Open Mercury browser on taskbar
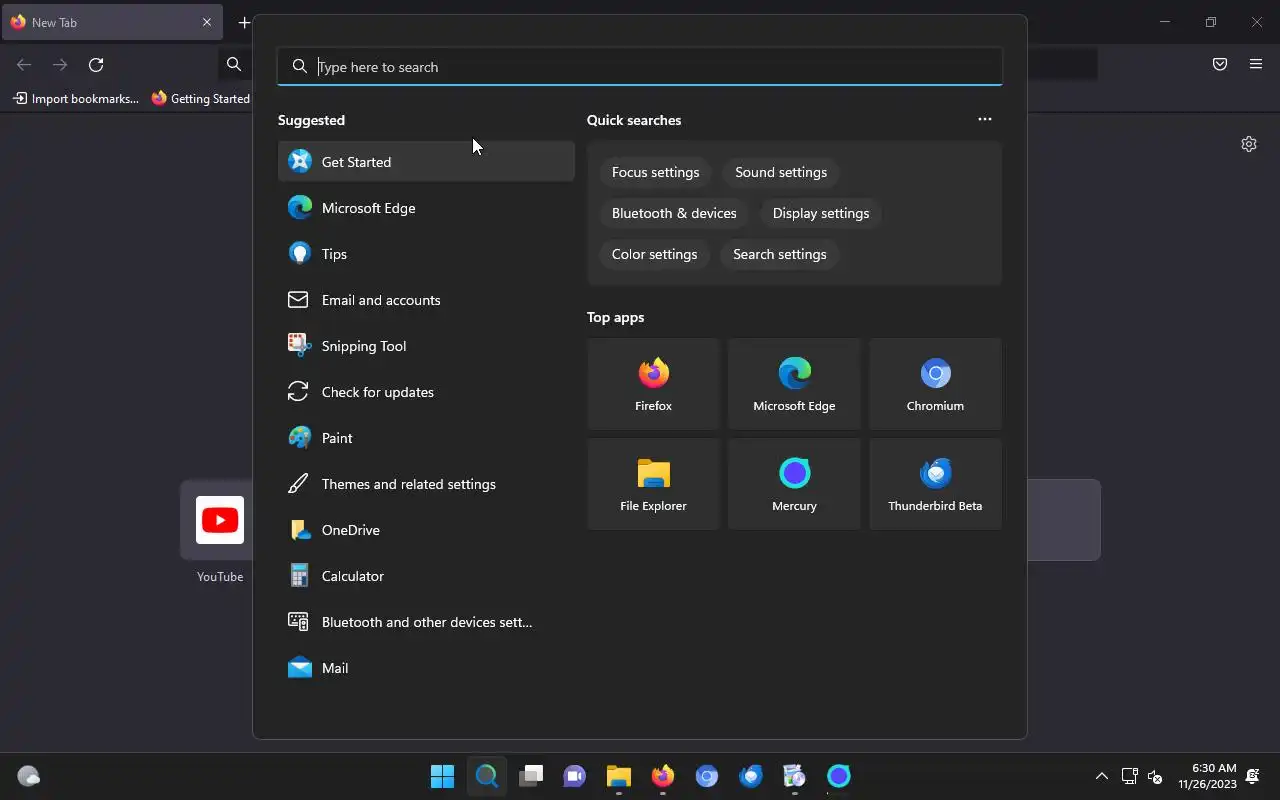Screen dimensions: 1280x800 [x=838, y=776]
